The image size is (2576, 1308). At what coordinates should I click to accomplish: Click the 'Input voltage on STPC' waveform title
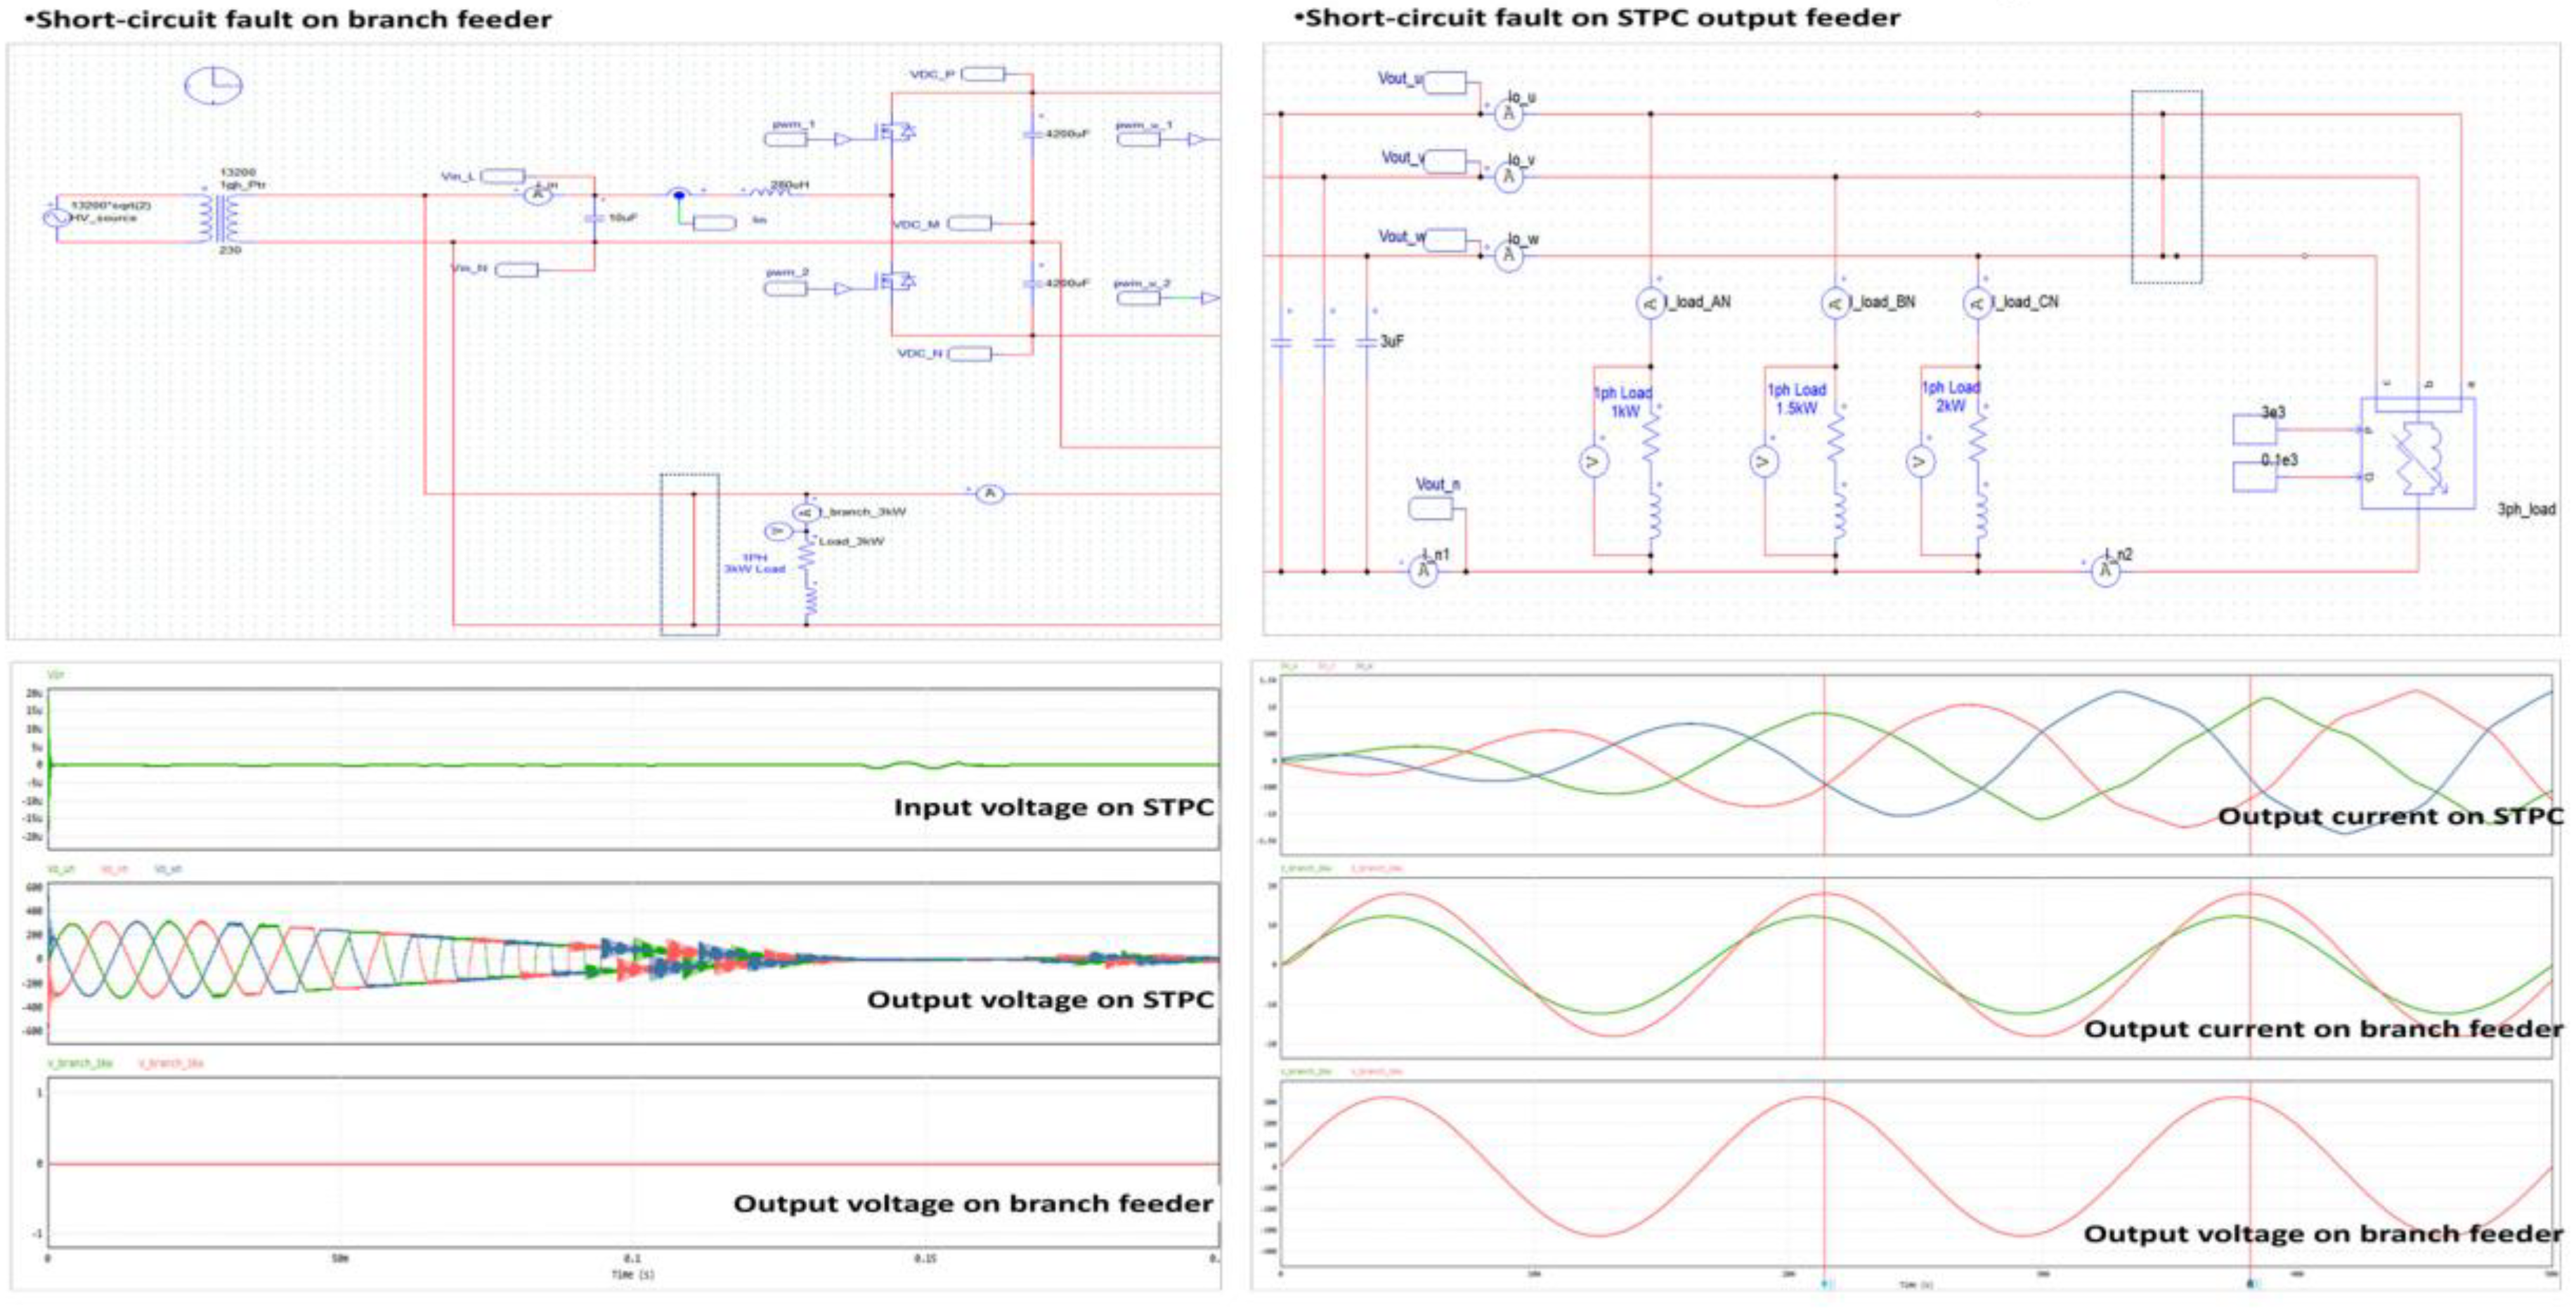point(1053,807)
